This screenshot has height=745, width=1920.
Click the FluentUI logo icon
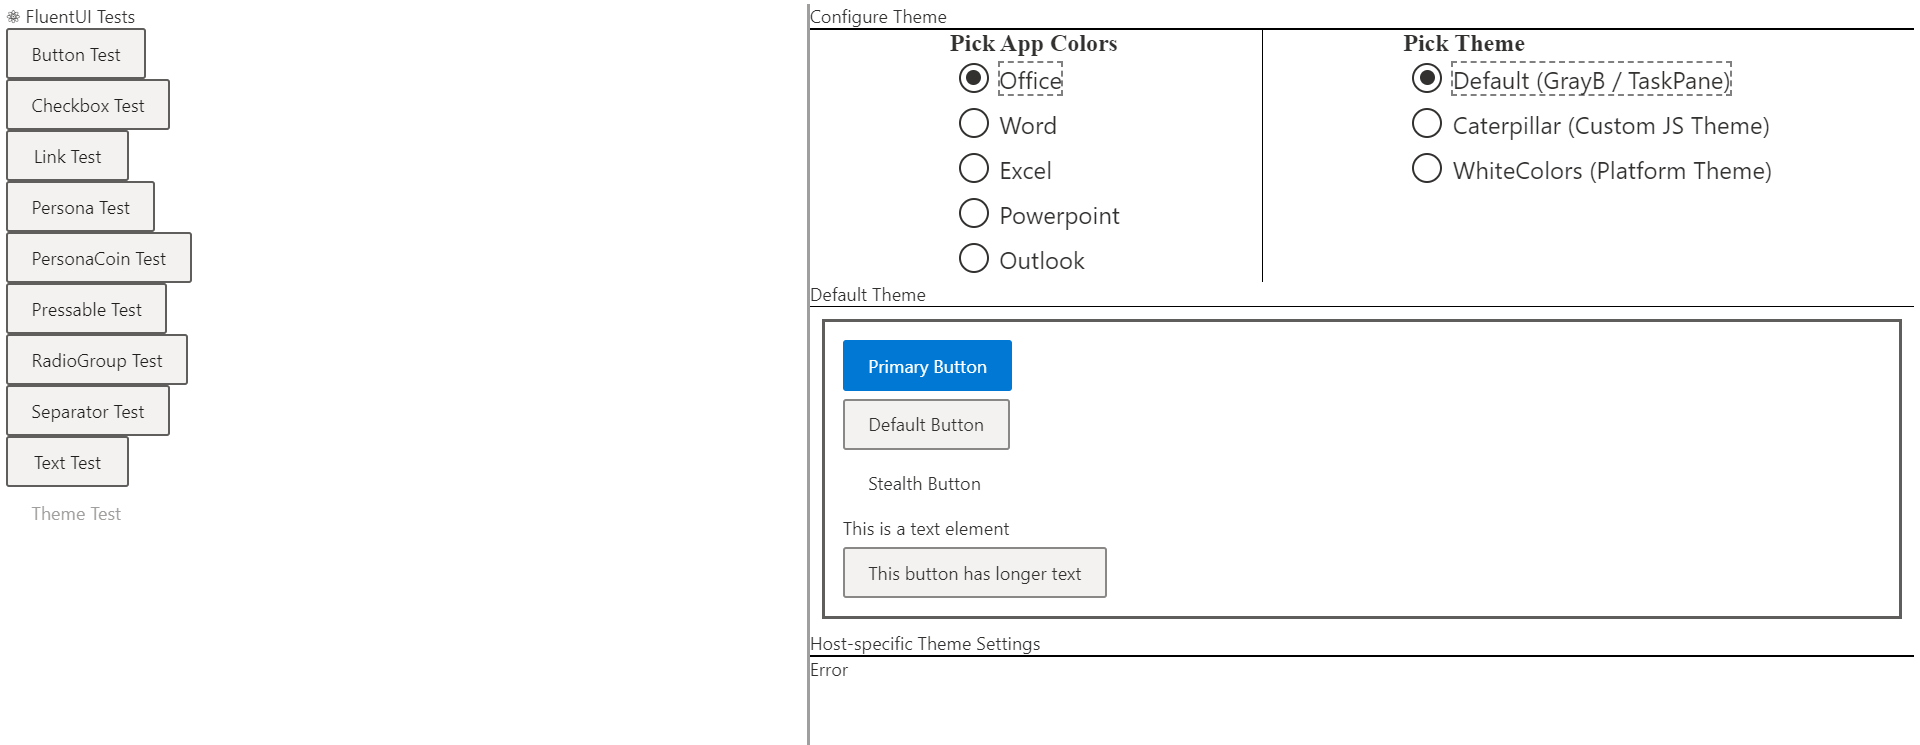[x=14, y=16]
